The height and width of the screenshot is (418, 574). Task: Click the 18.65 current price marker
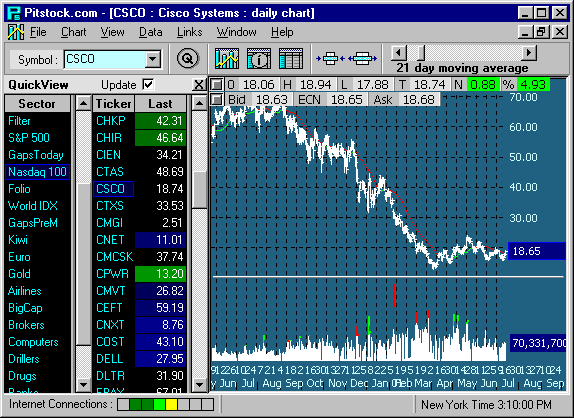537,251
